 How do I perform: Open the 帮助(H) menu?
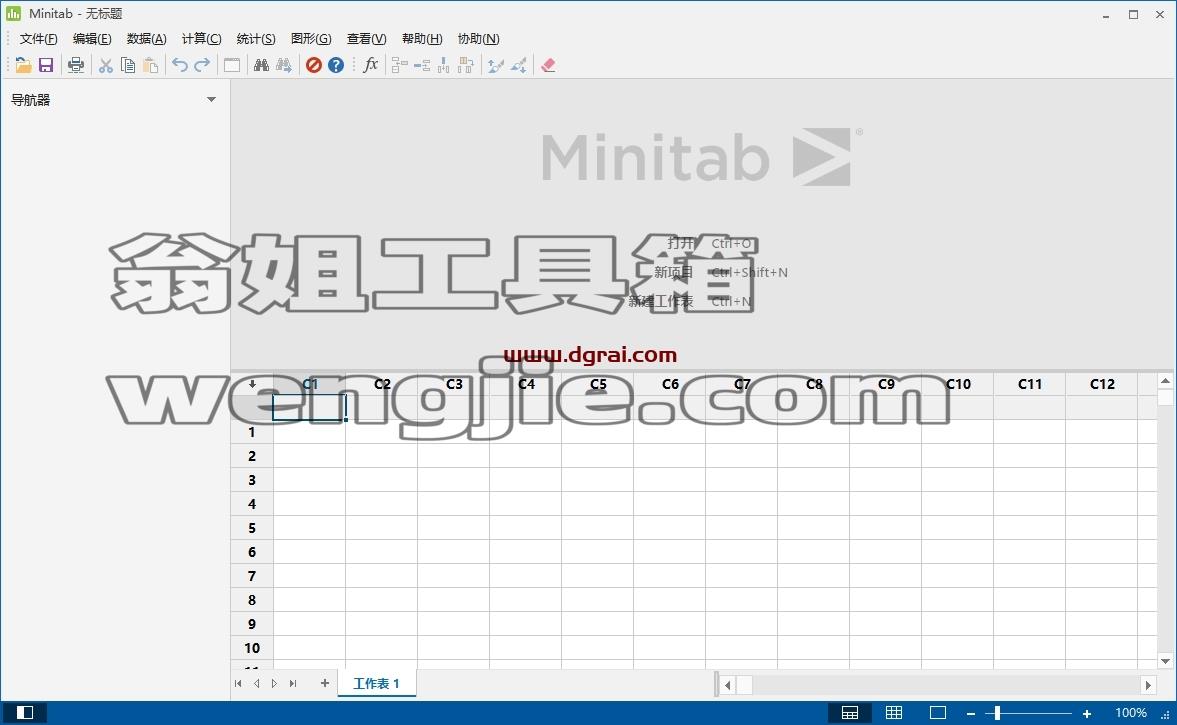click(422, 38)
